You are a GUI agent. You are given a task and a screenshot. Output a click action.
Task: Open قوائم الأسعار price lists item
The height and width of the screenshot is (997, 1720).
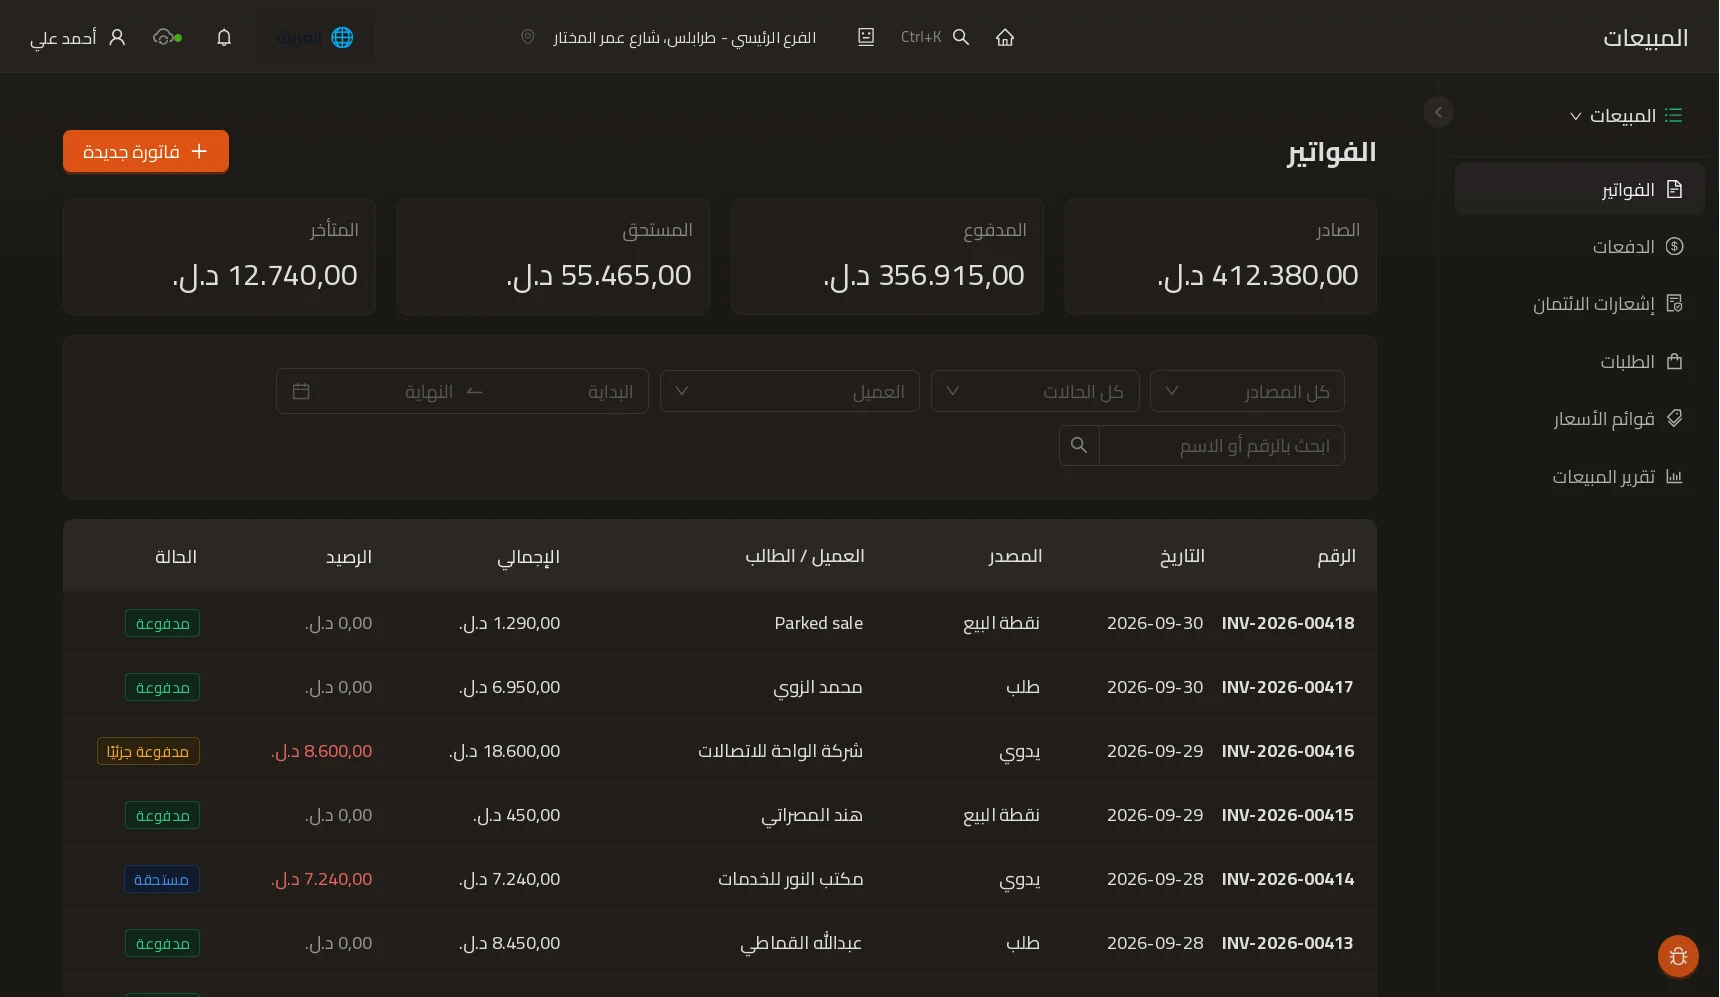point(1579,419)
